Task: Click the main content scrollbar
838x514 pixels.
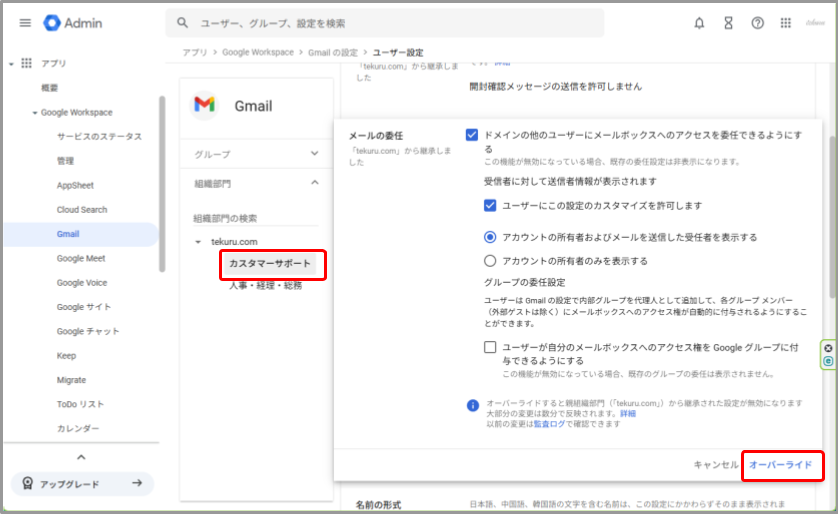Action: point(833,216)
